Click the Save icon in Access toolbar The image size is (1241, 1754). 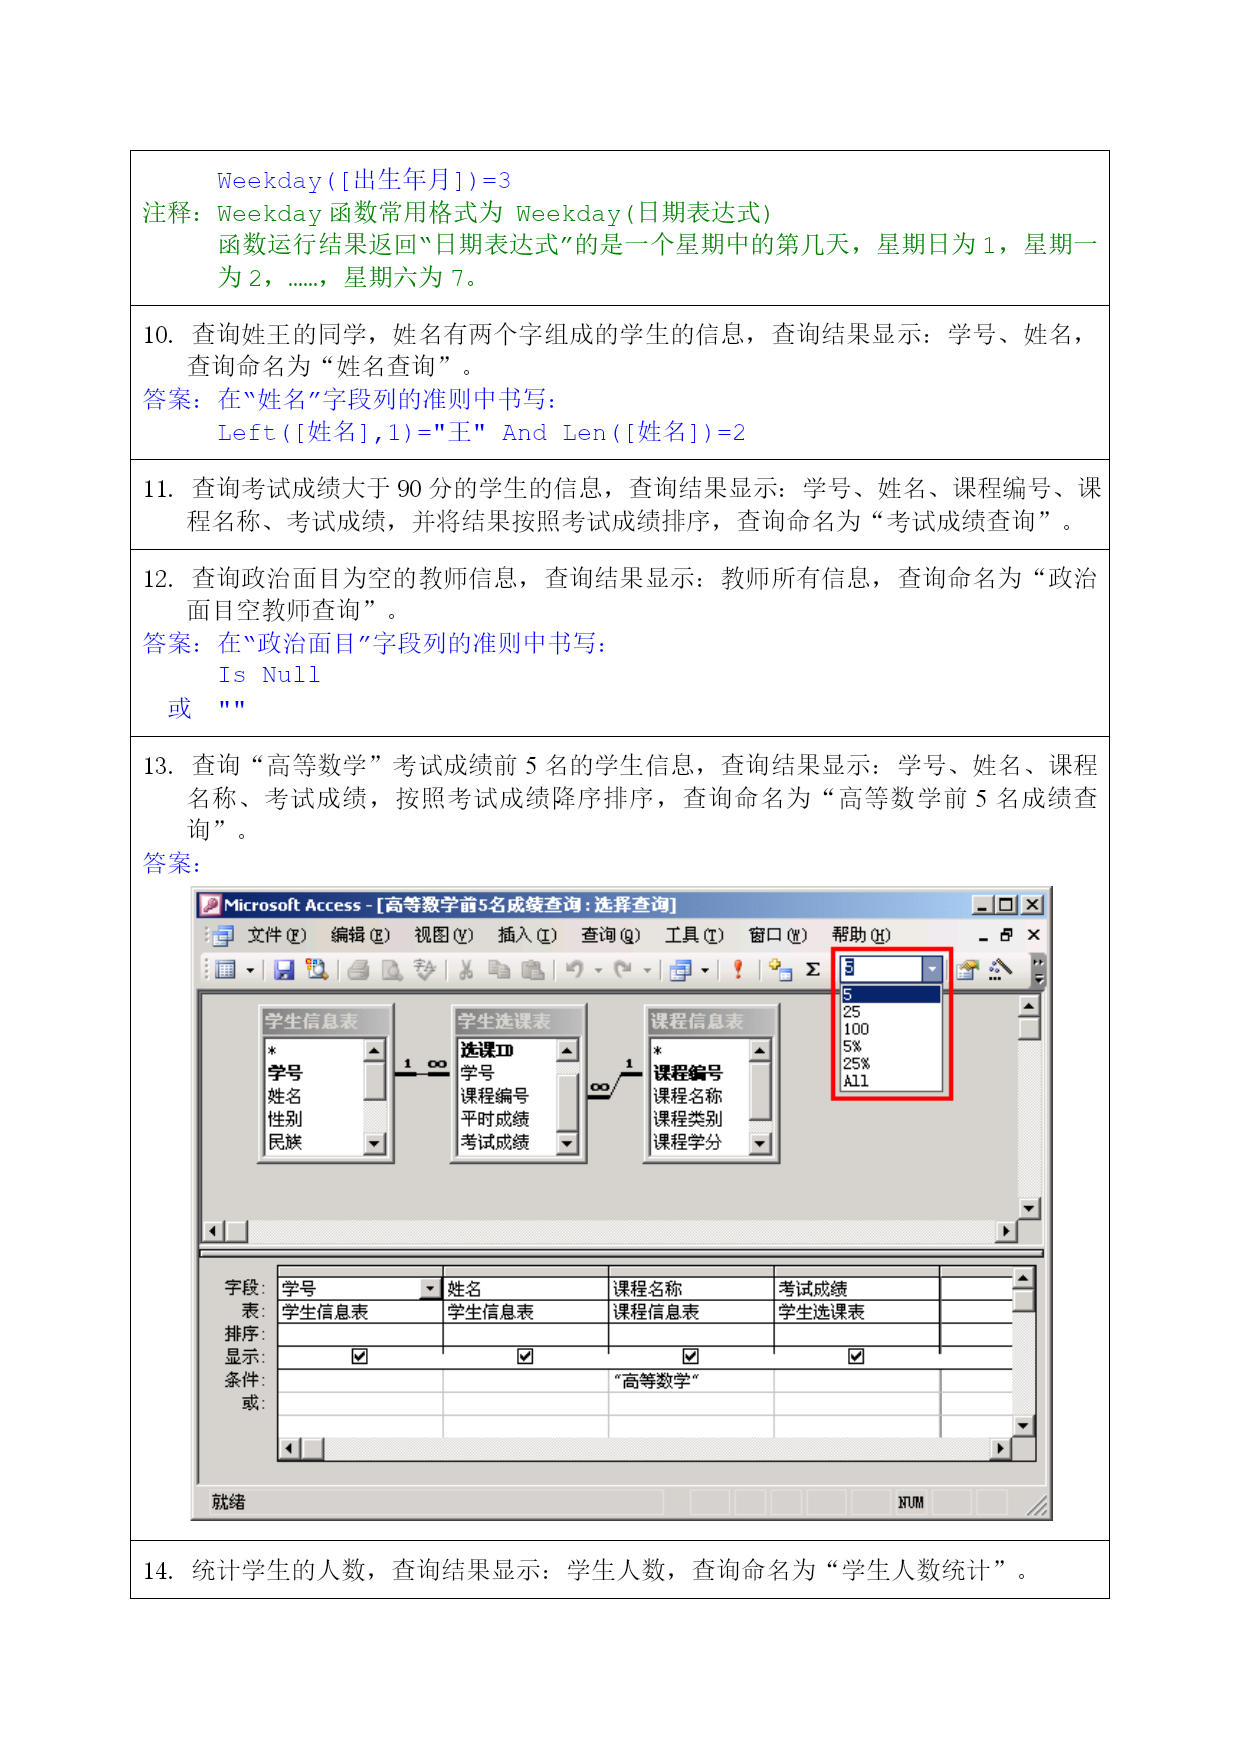point(284,969)
